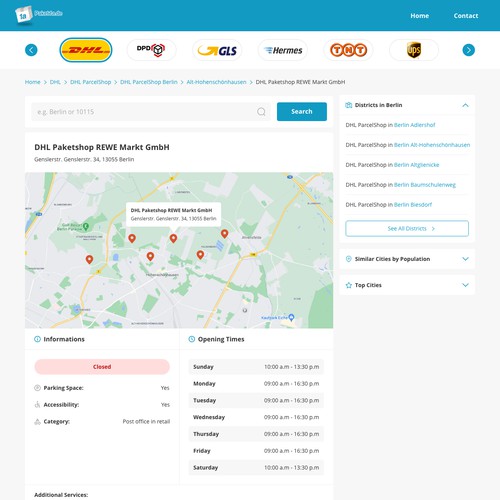
Task: Click the Category icon
Action: [x=37, y=421]
